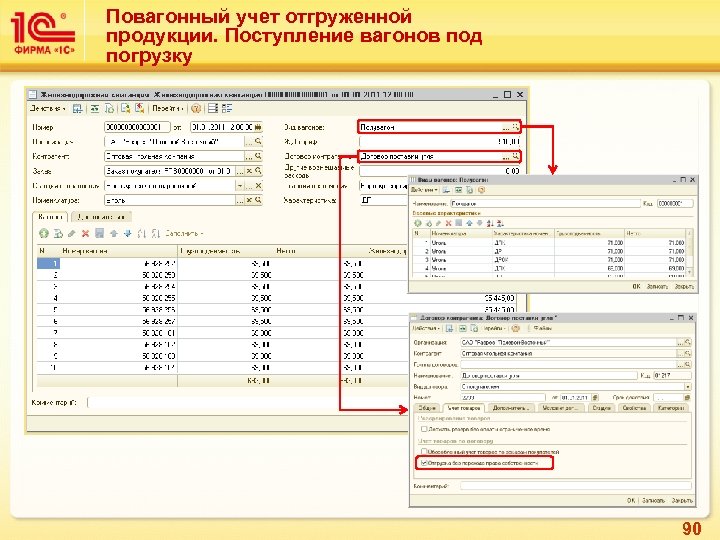This screenshot has width=720, height=540.
Task: Clear the Номенклатура field with its X icon
Action: (x=249, y=200)
